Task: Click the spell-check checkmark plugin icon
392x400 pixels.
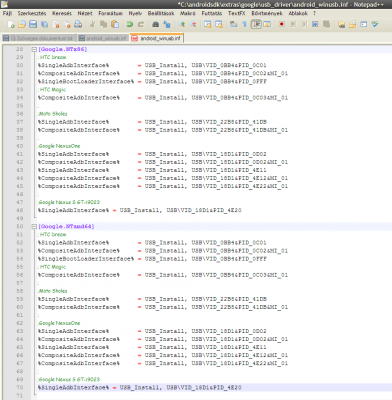Action: point(375,24)
